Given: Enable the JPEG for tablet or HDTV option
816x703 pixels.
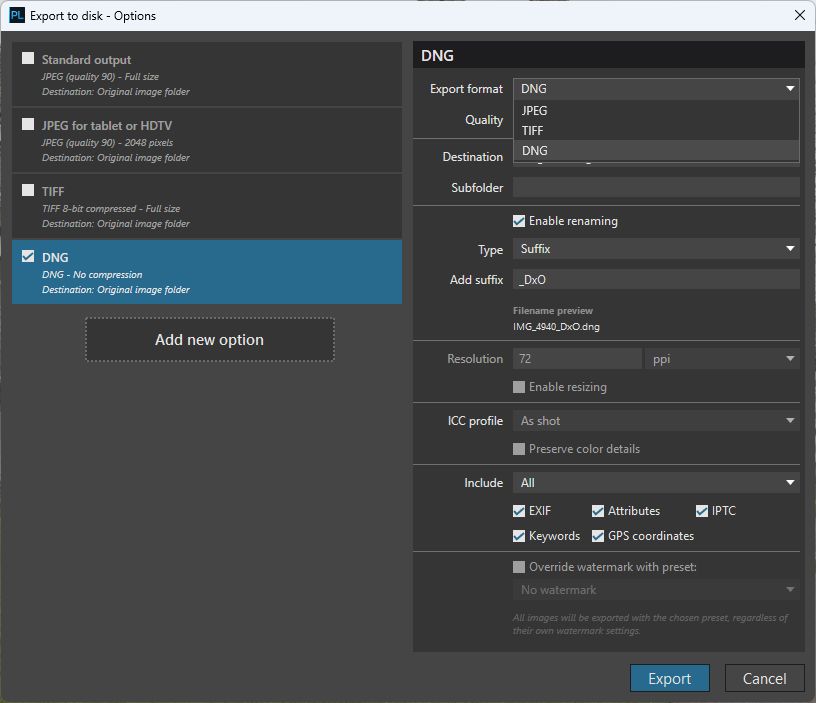Looking at the screenshot, I should click(28, 125).
